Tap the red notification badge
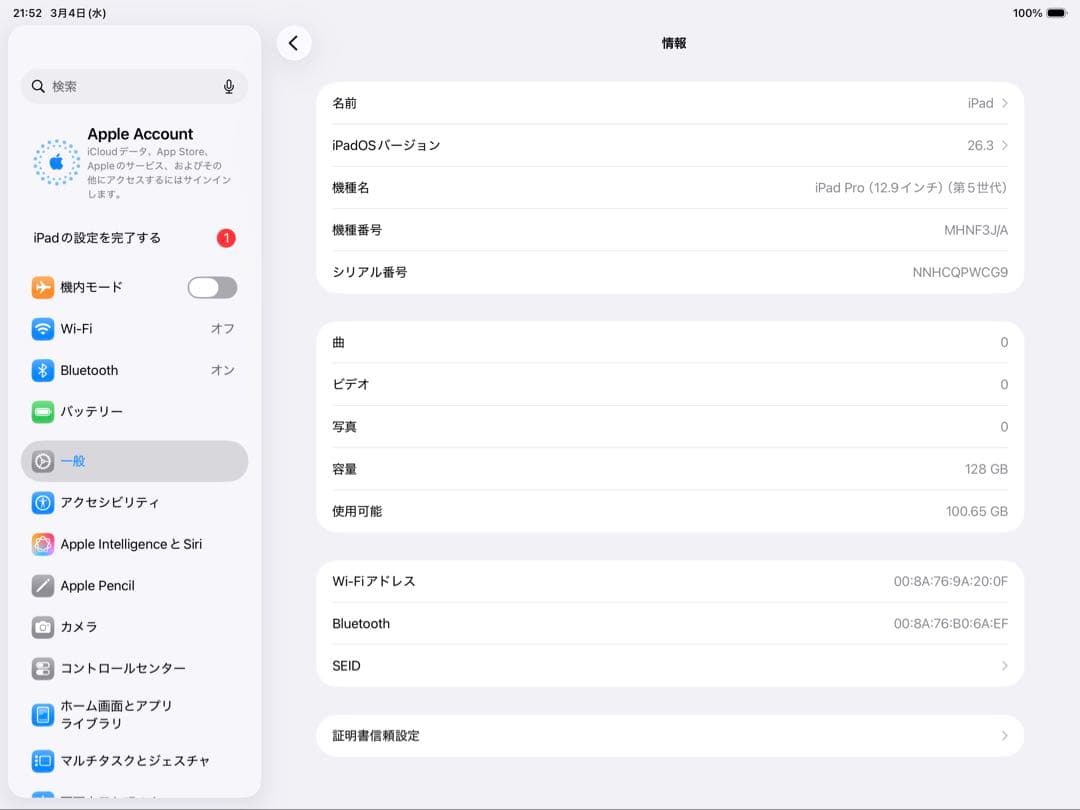Image resolution: width=1080 pixels, height=810 pixels. (226, 238)
